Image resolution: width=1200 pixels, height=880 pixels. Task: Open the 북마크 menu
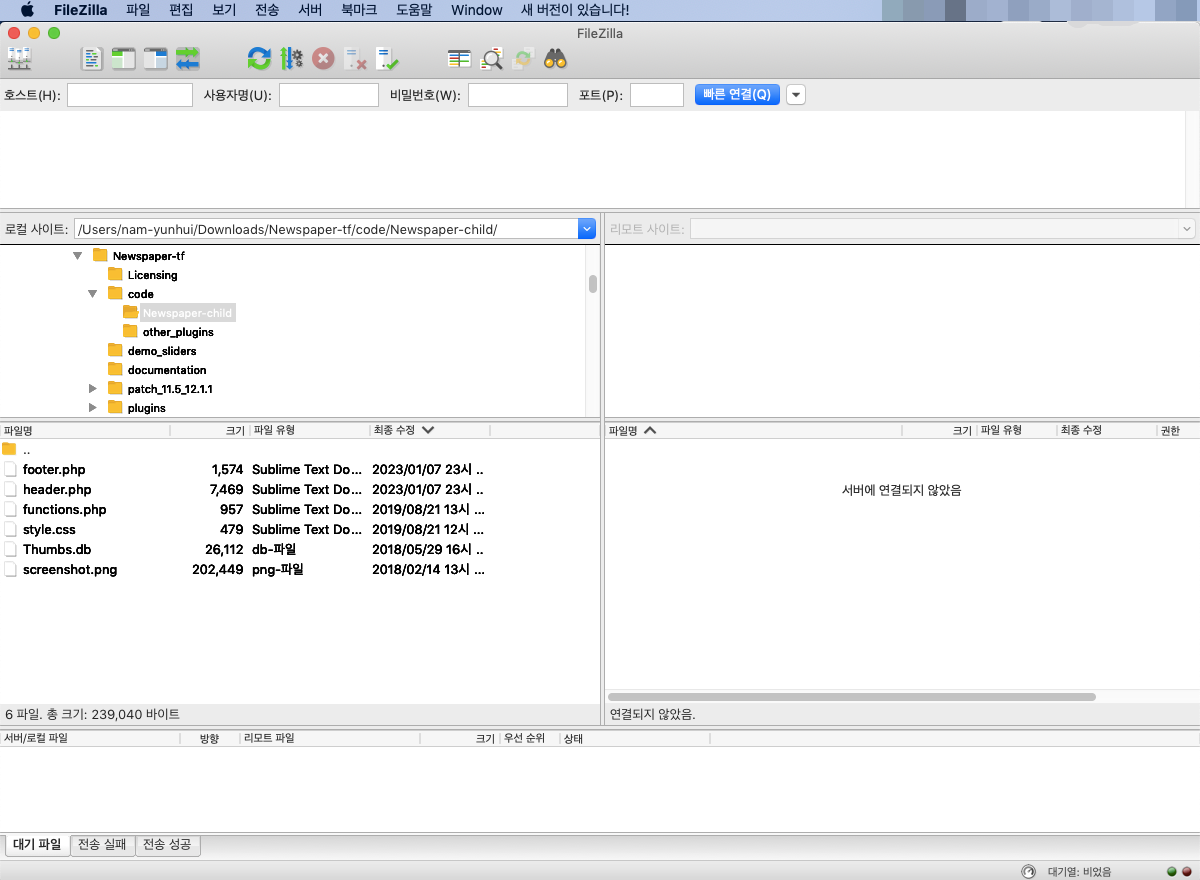(x=359, y=10)
